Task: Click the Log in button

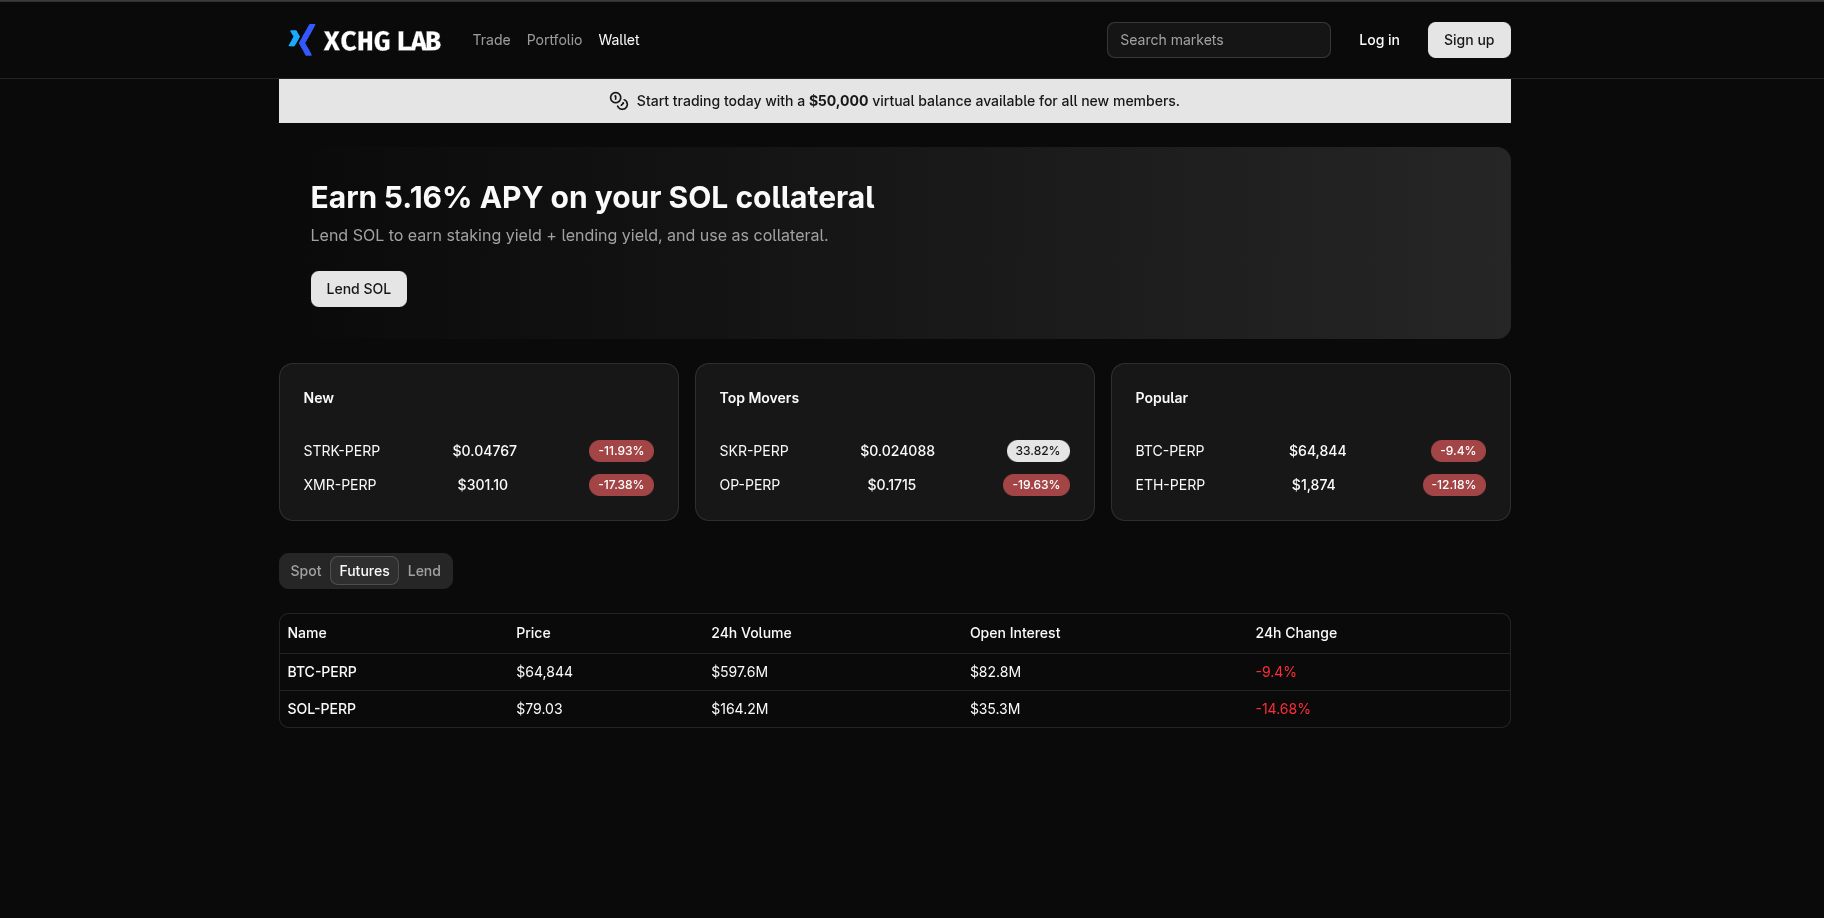Action: pos(1378,40)
